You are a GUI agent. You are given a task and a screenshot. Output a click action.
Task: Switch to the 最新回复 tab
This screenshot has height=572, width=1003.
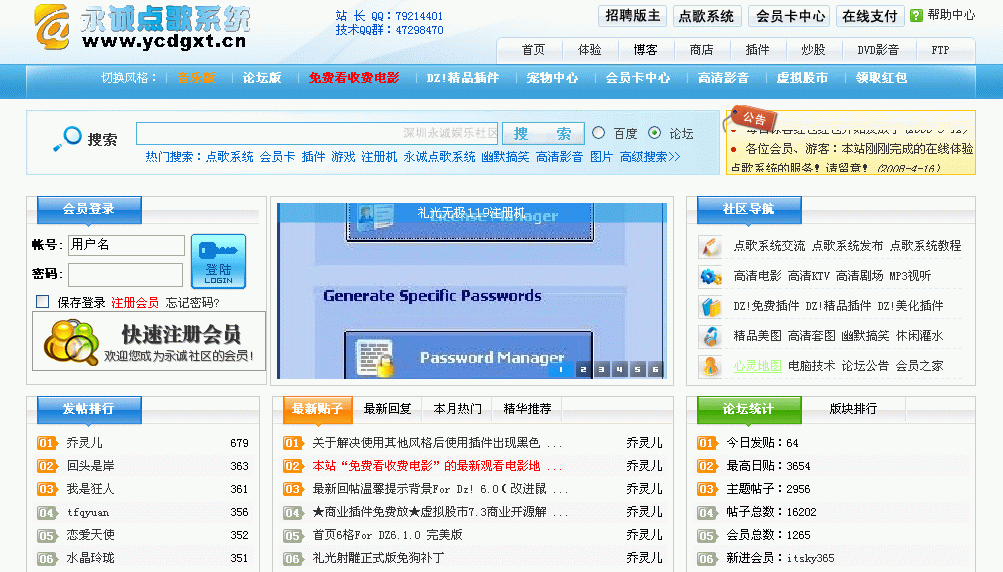coord(387,408)
